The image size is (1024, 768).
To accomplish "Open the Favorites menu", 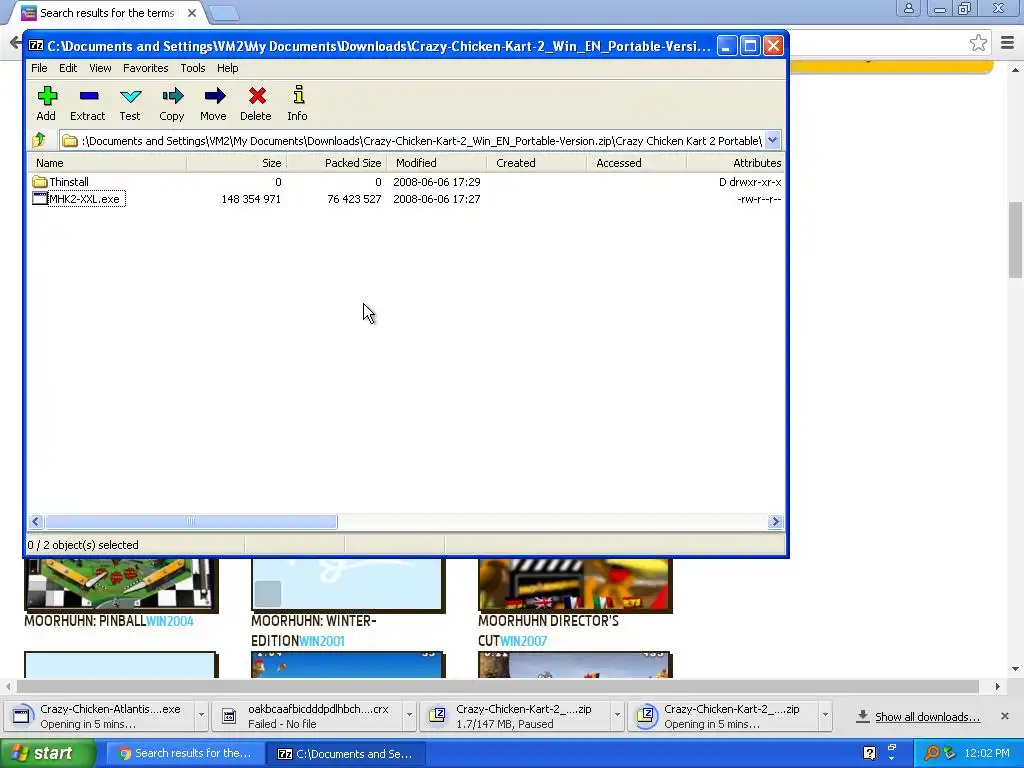I will tap(146, 68).
